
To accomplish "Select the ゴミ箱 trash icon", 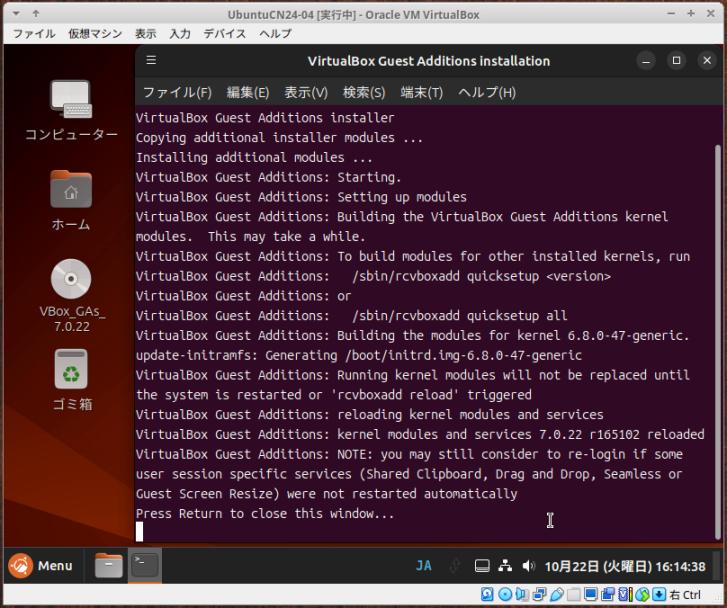I will (x=71, y=380).
